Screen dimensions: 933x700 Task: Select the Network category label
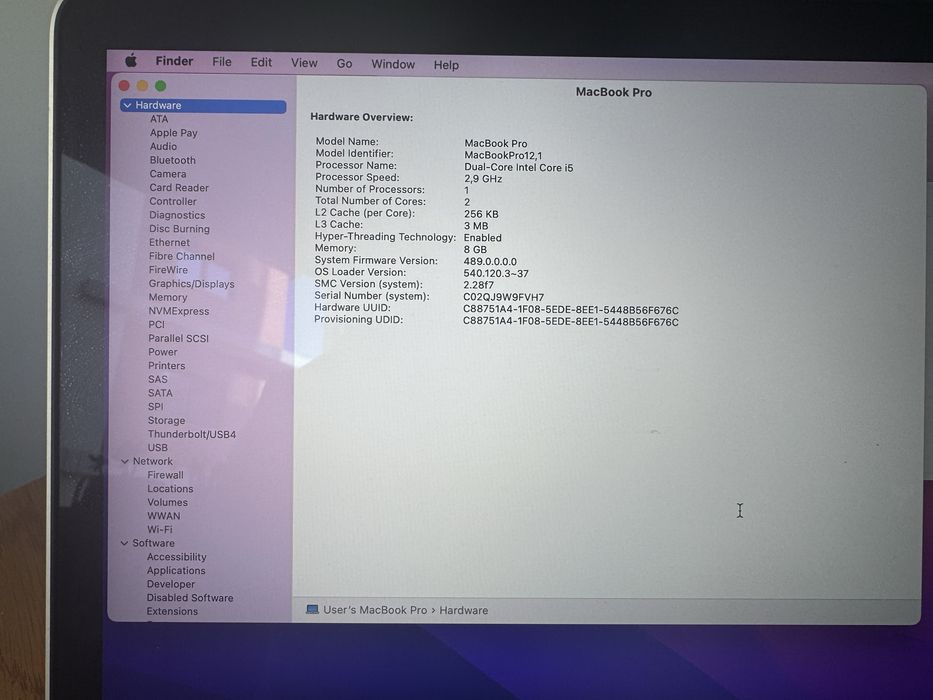[152, 461]
